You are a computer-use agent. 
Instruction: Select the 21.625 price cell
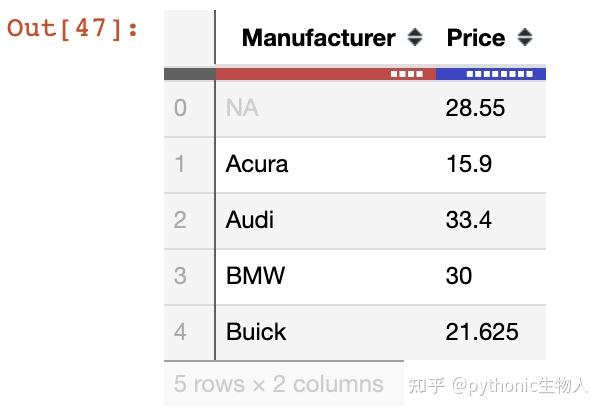(x=482, y=332)
